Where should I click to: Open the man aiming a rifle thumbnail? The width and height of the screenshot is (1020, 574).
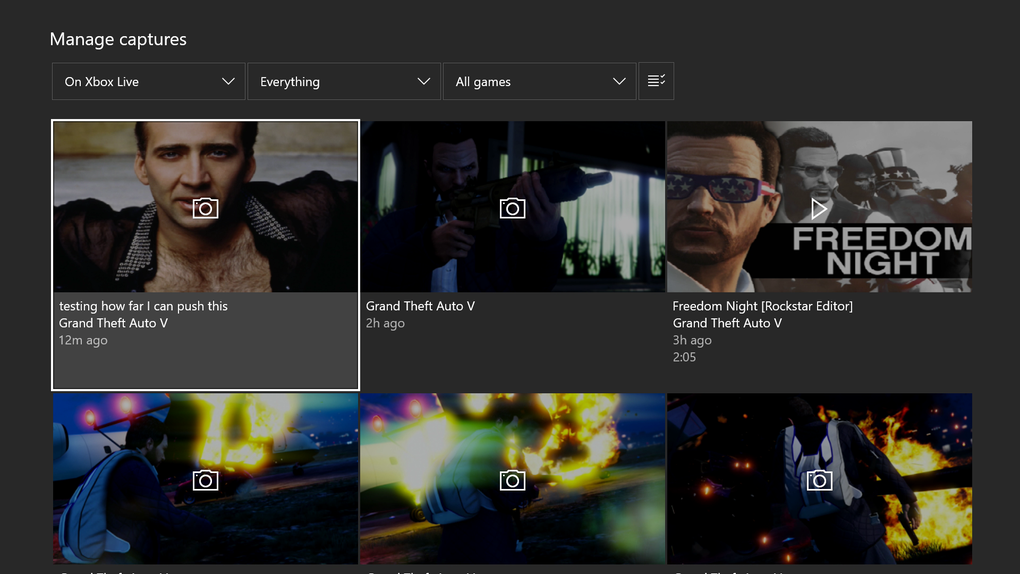(x=513, y=206)
